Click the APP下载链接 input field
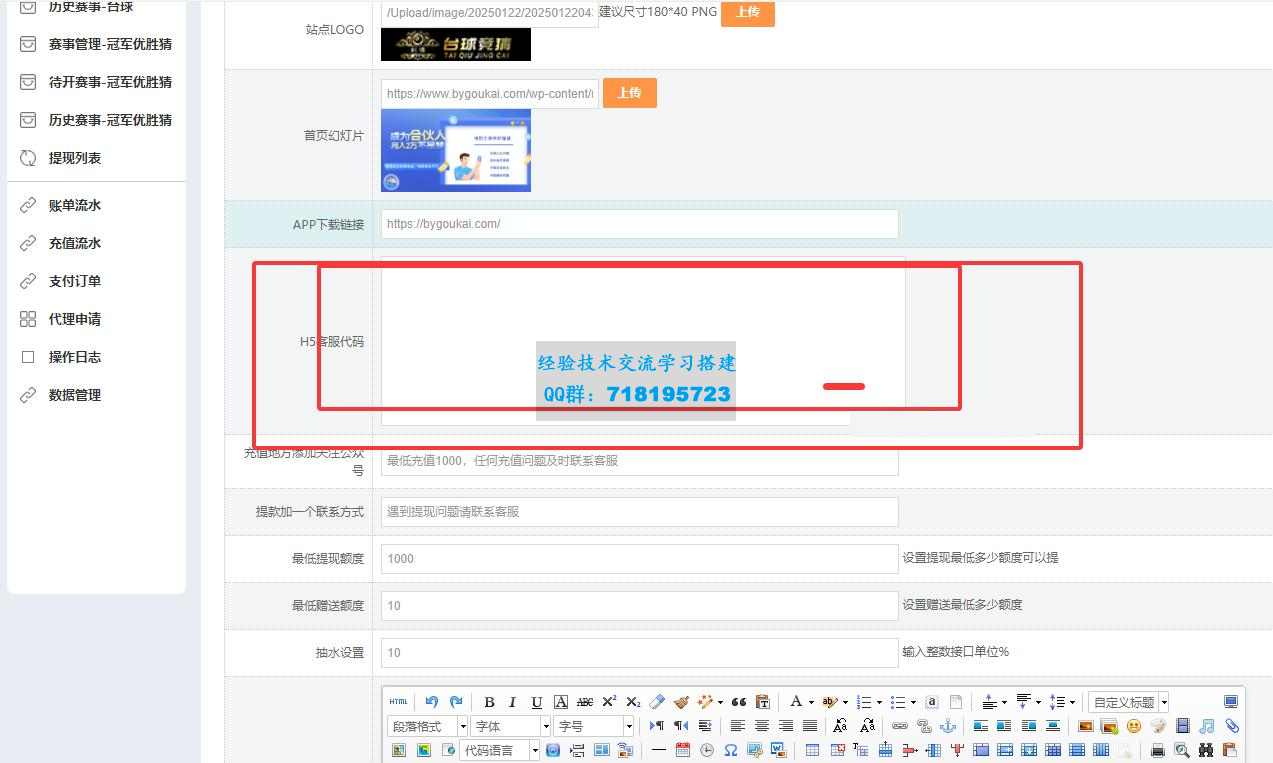The width and height of the screenshot is (1273, 763). pos(639,224)
